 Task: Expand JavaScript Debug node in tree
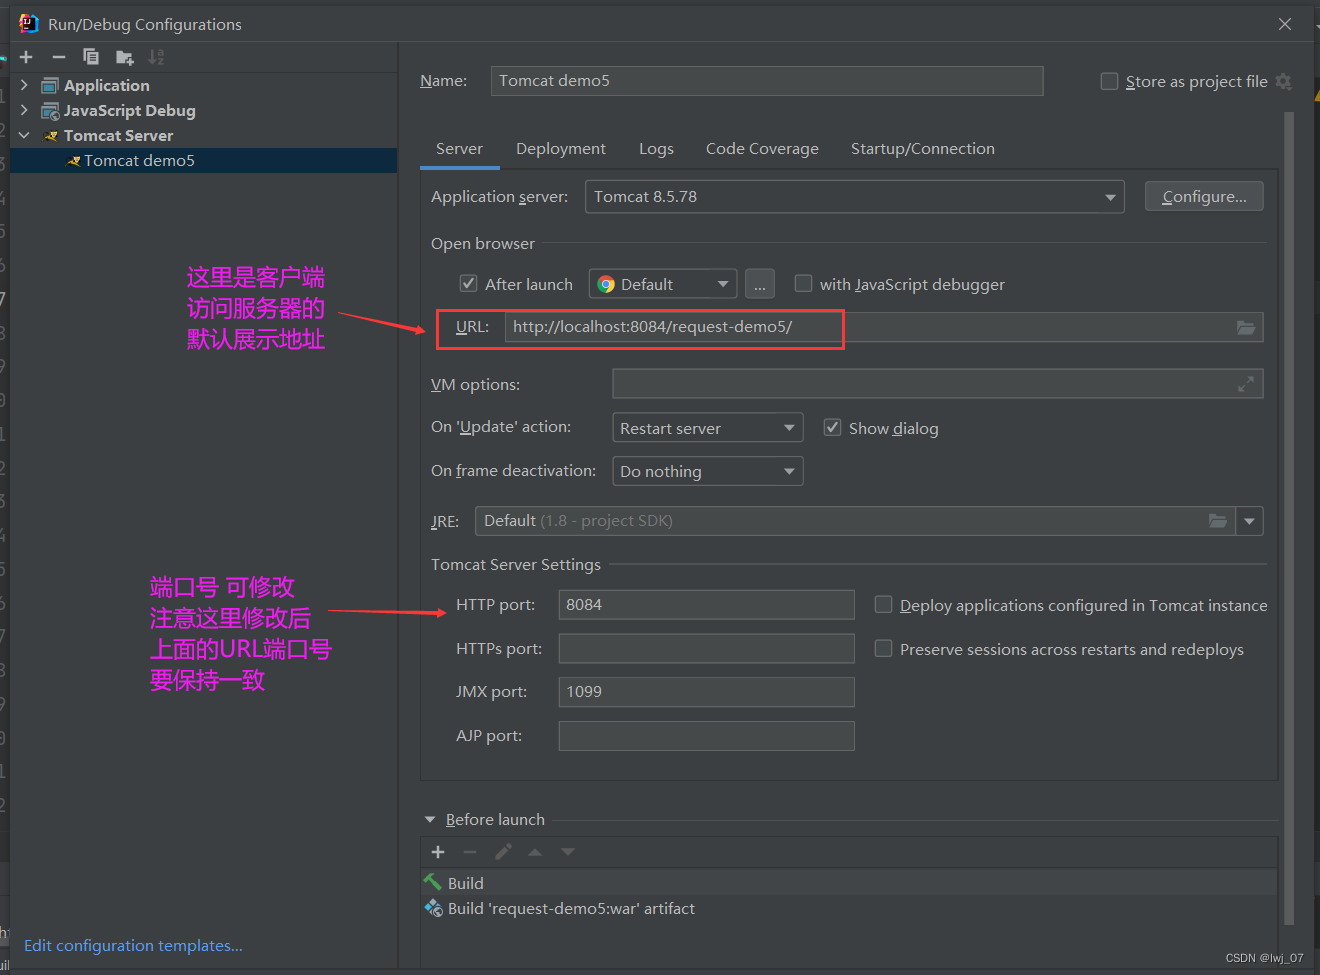coord(24,110)
